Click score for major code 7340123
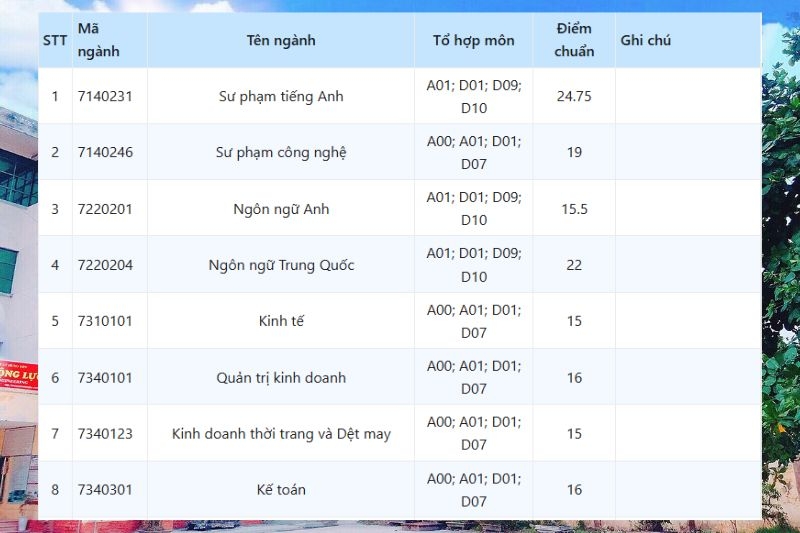The image size is (800, 533). click(x=574, y=434)
